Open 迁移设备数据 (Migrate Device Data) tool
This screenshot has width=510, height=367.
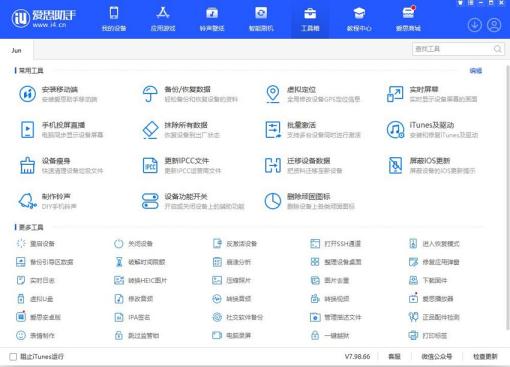pos(304,165)
